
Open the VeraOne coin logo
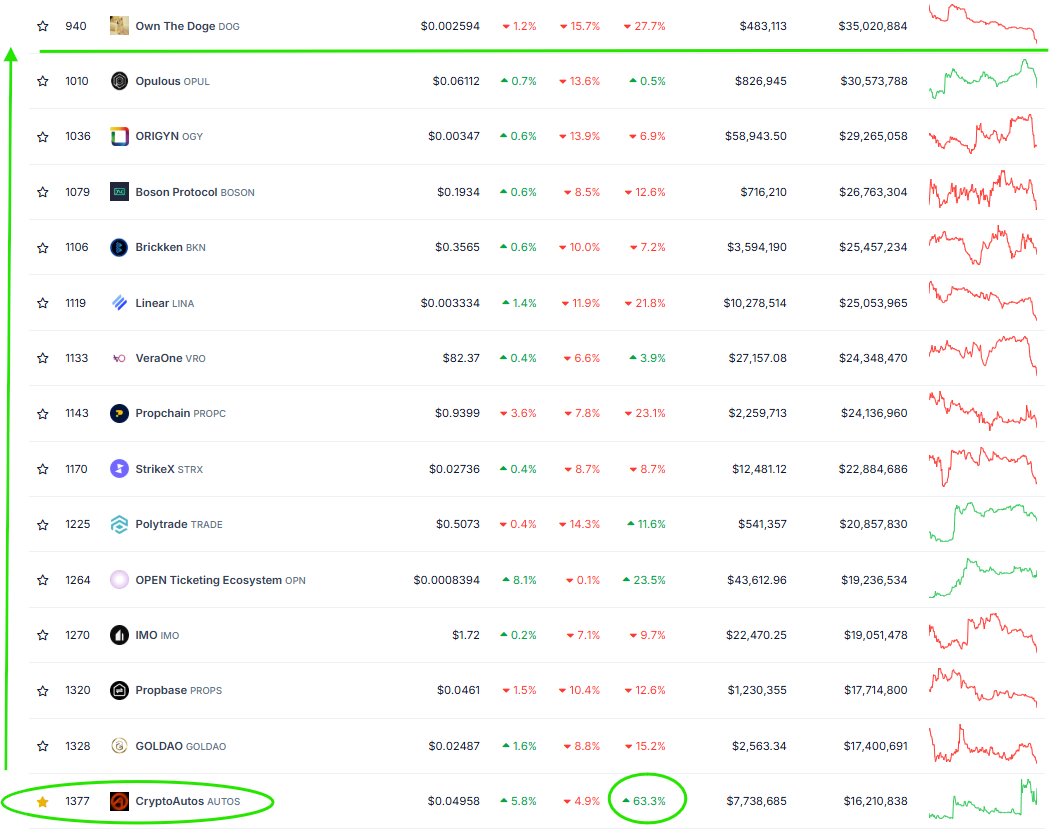[x=119, y=358]
